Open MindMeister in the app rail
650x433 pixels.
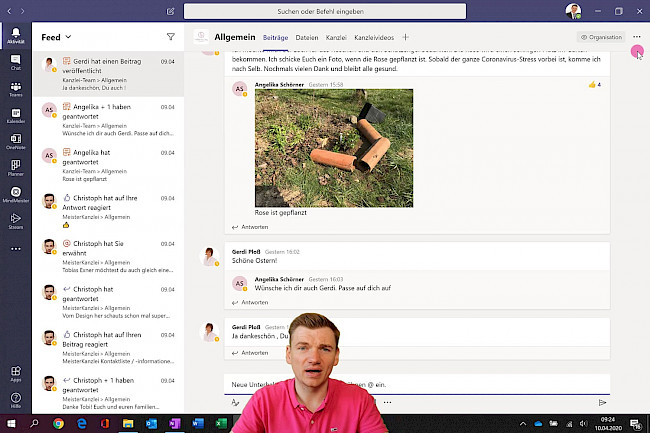pos(15,194)
